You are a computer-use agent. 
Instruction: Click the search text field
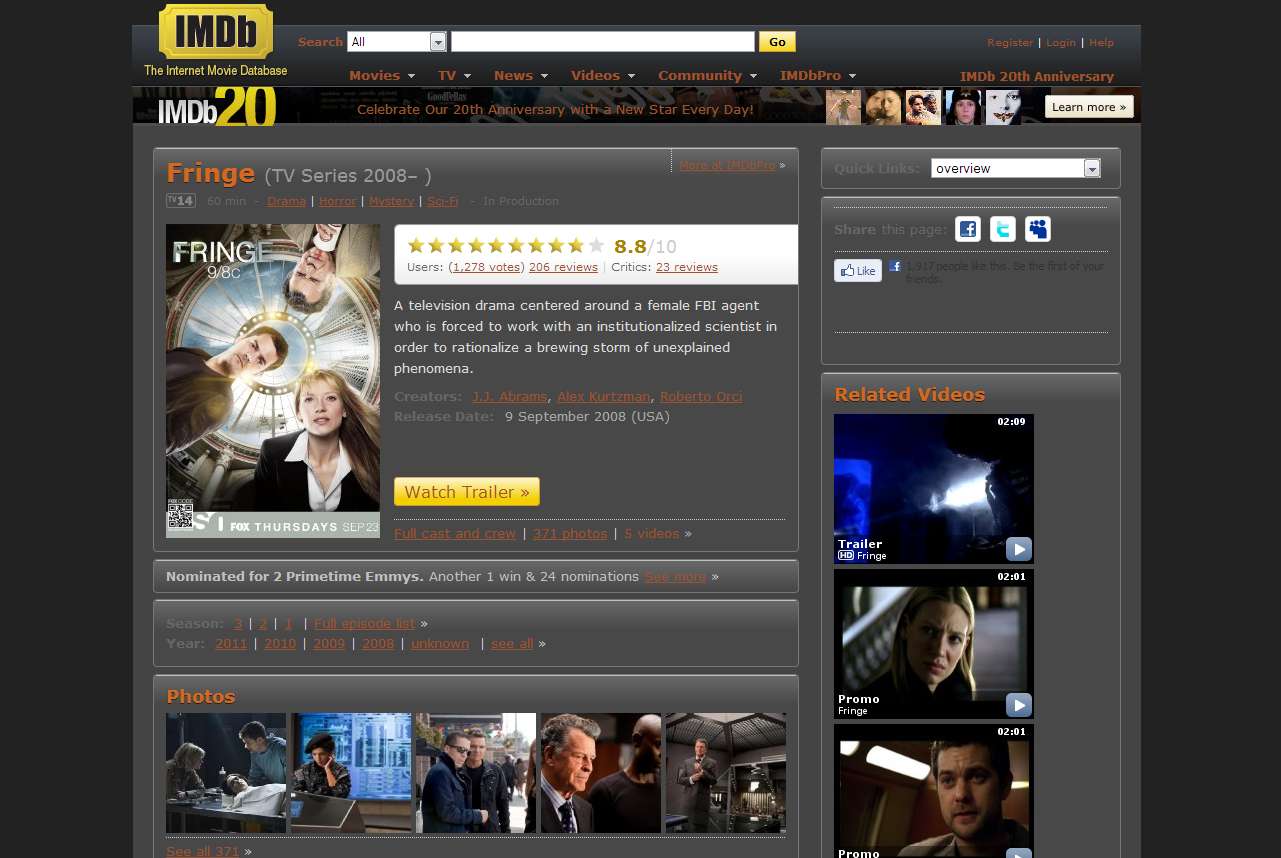[x=603, y=42]
